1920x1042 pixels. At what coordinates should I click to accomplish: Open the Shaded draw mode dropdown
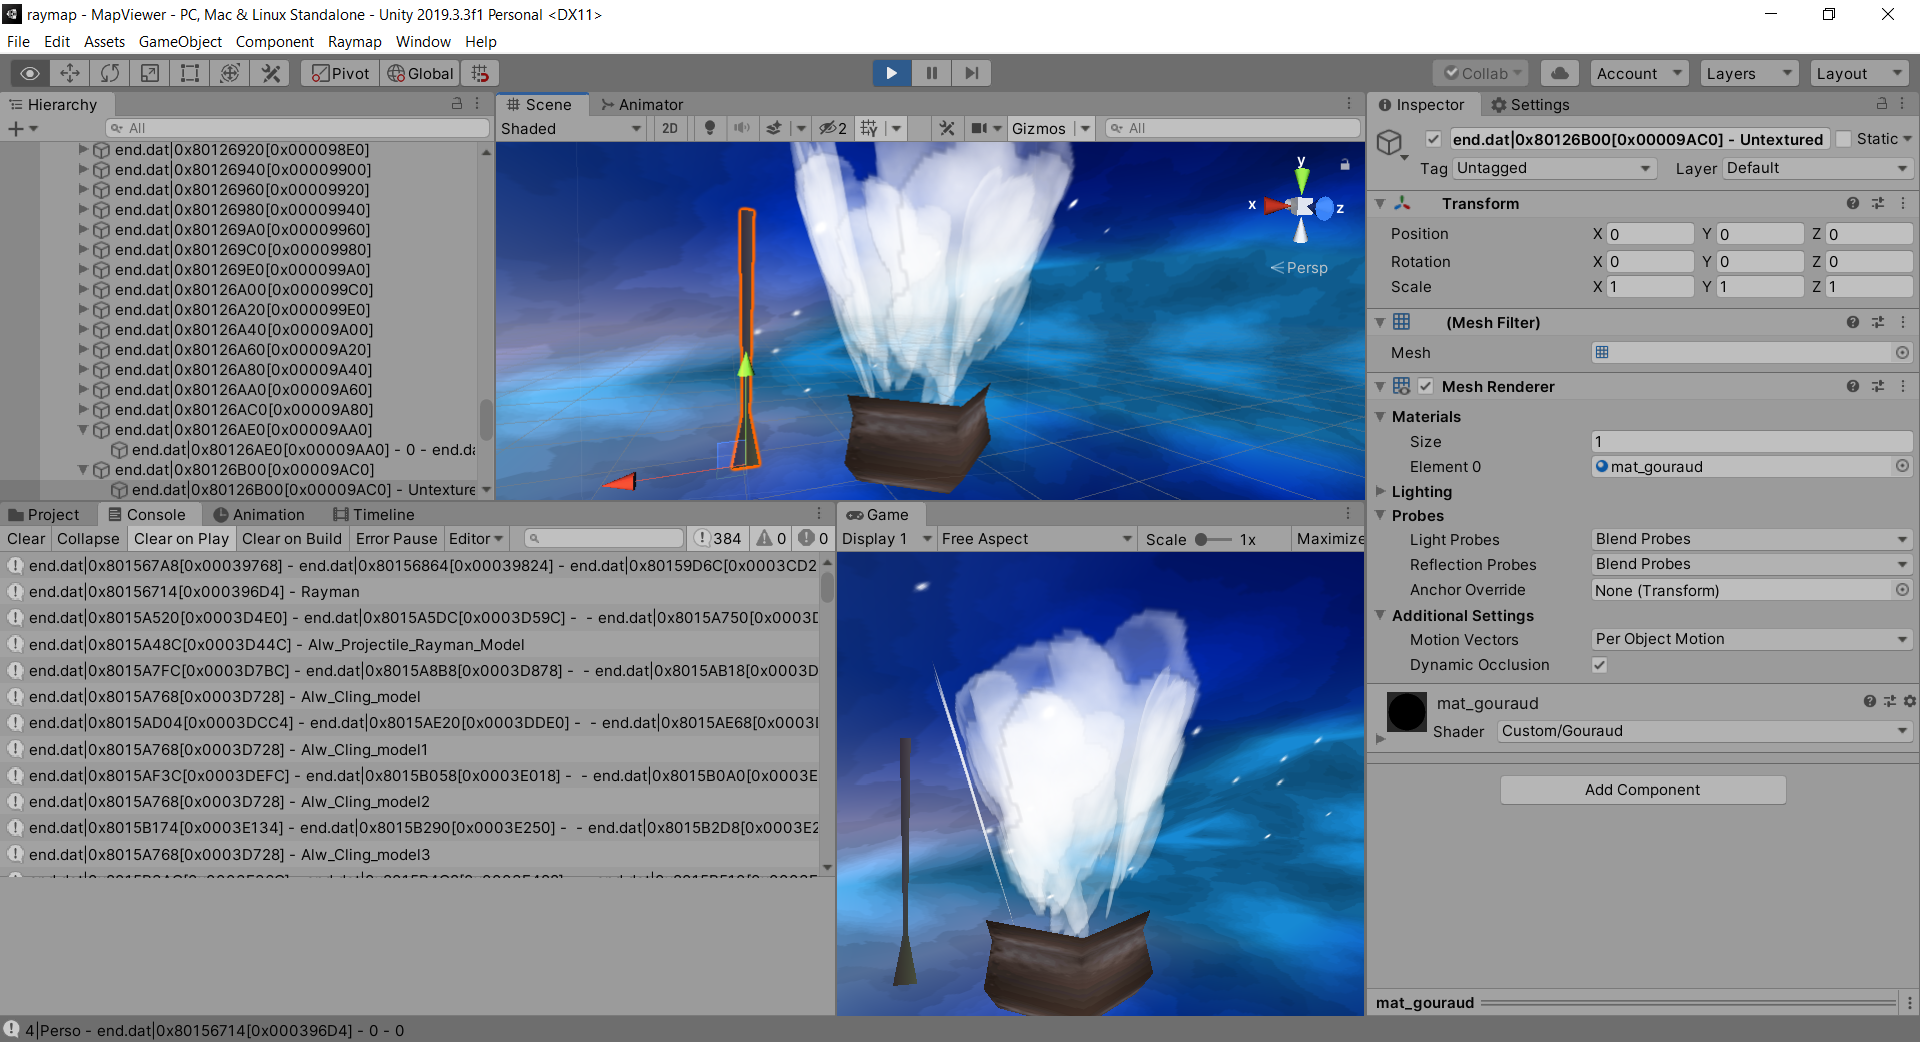[x=571, y=128]
